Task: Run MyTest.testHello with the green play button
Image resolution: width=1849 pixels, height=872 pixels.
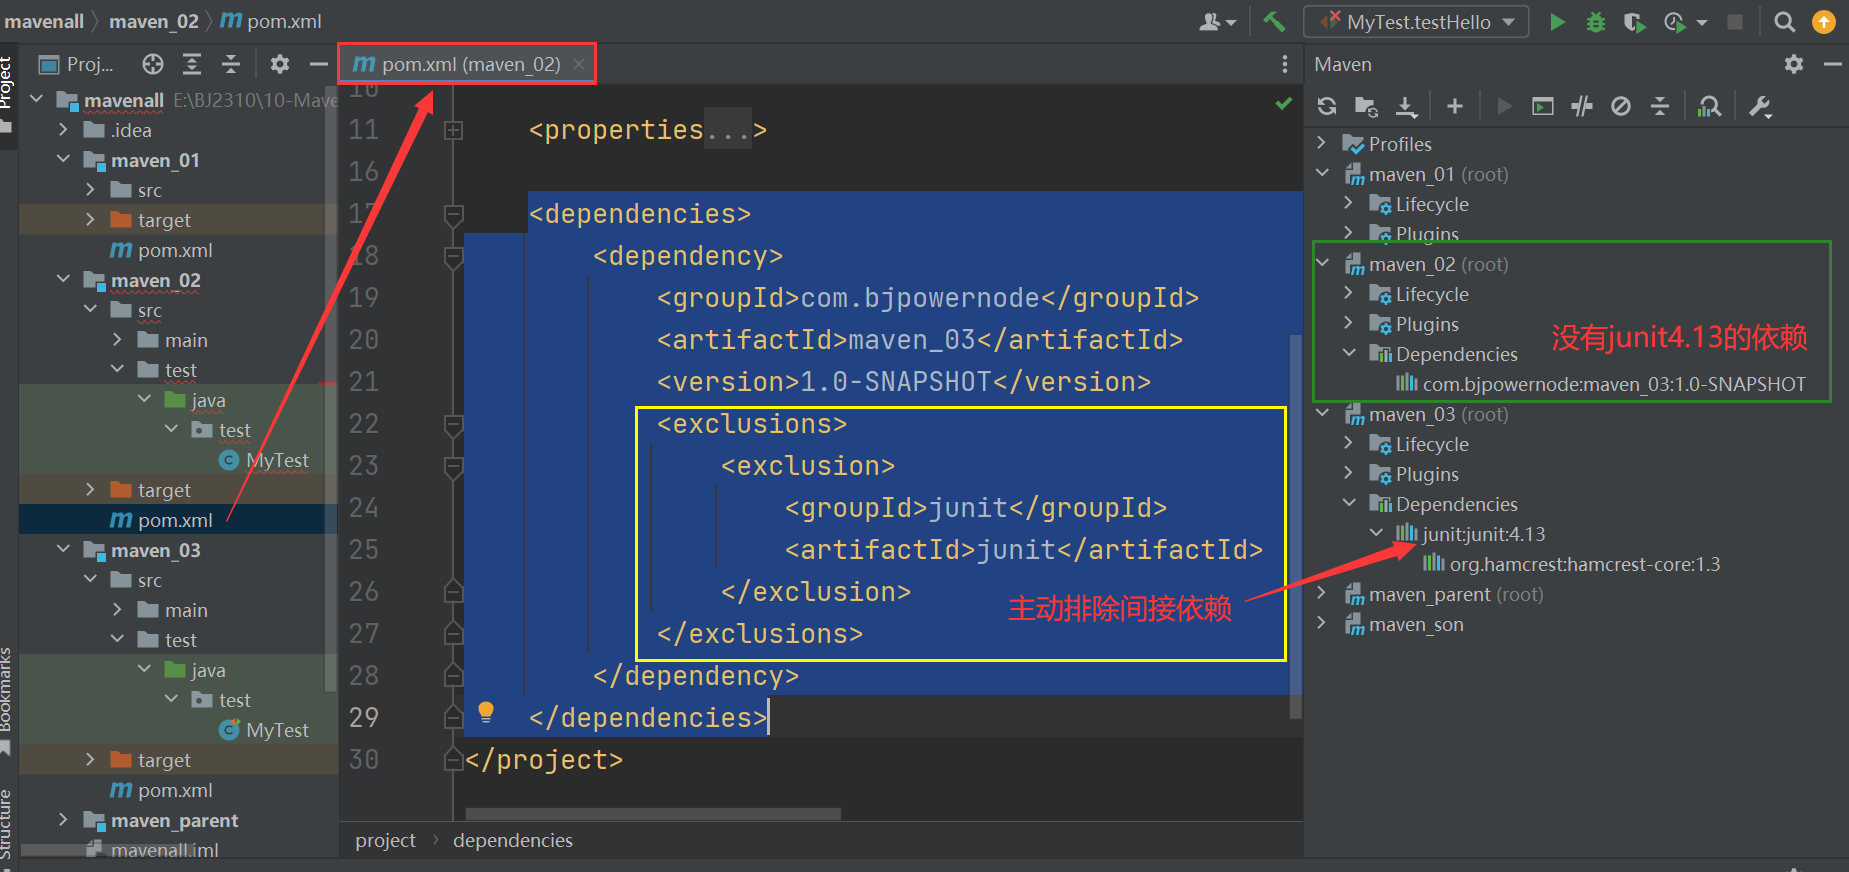Action: tap(1557, 21)
